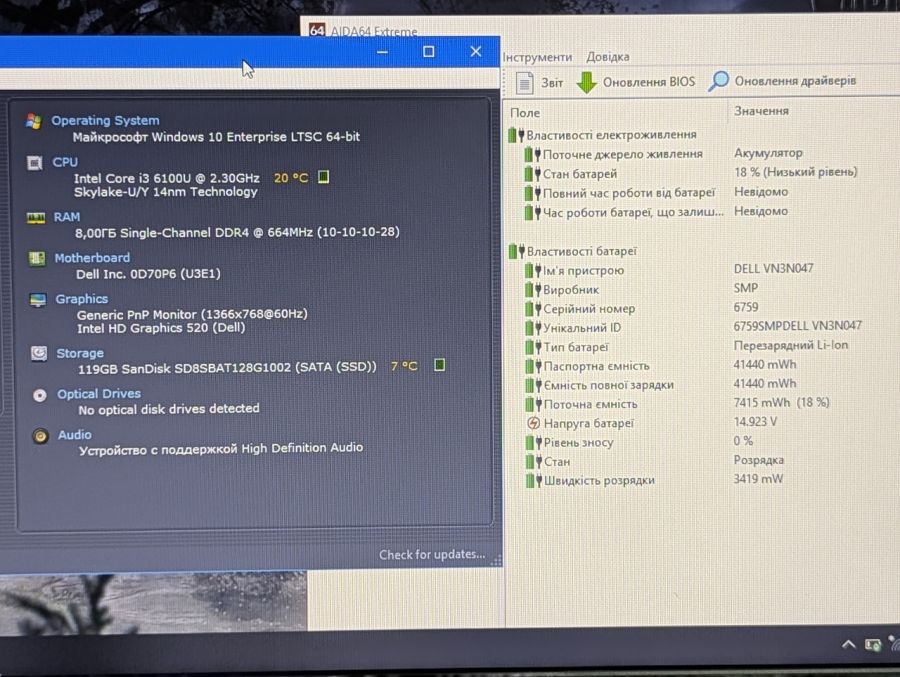Viewport: 900px width, 677px height.
Task: Click Оновлення BIOS toolbar button
Action: click(635, 82)
